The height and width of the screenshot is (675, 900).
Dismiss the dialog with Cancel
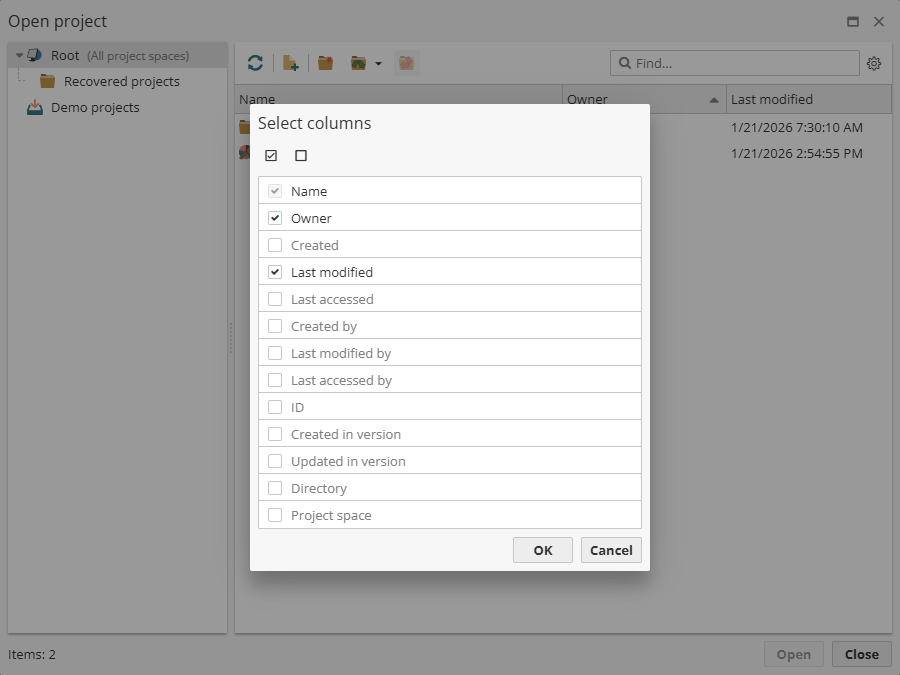tap(611, 550)
